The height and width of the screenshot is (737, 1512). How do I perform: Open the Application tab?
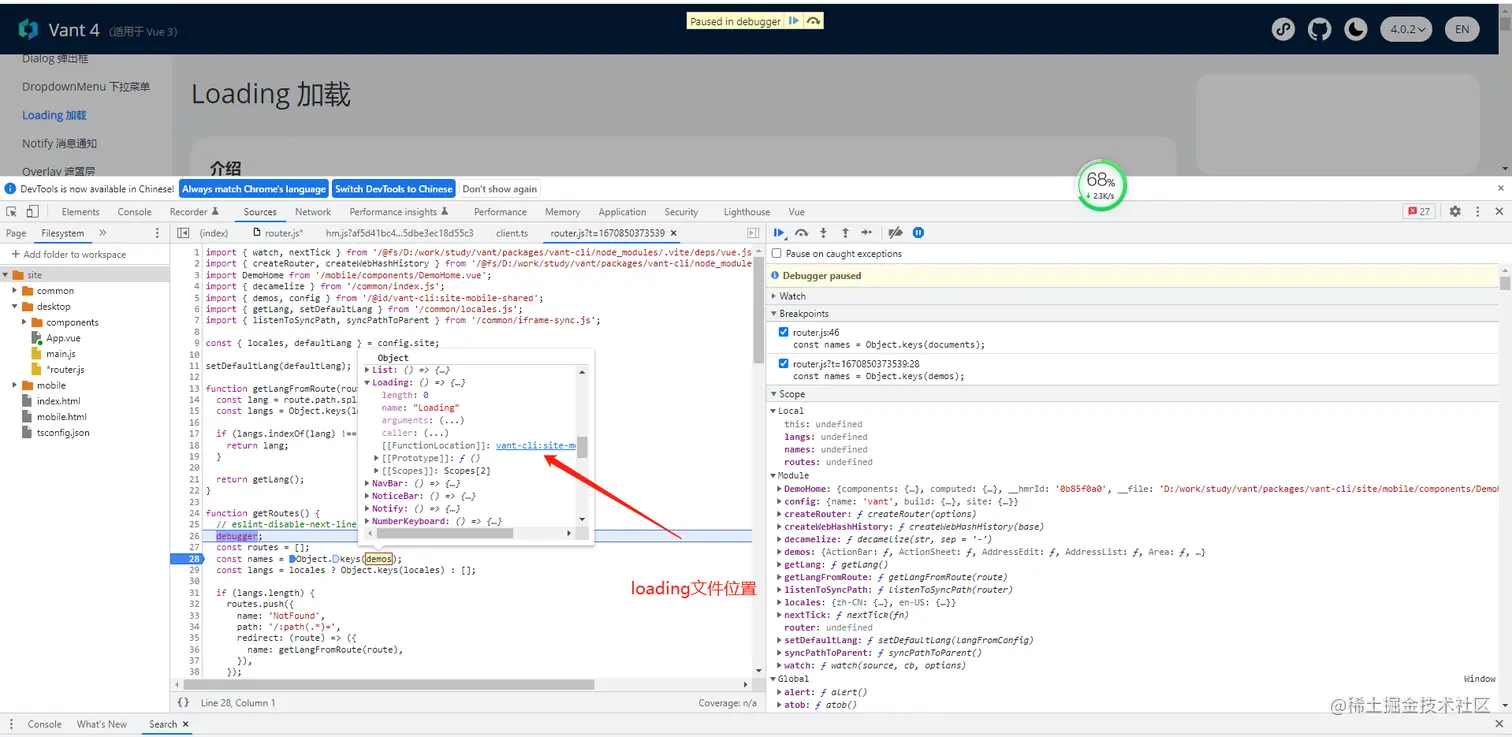pyautogui.click(x=622, y=212)
